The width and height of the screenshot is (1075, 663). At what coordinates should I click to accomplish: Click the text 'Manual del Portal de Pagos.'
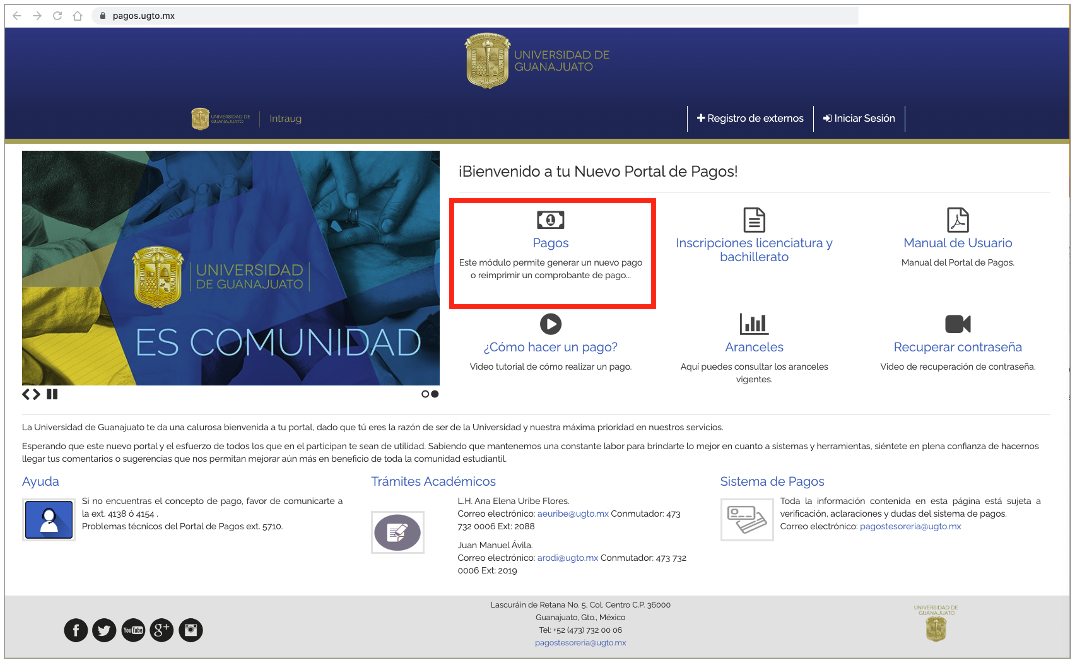[x=958, y=263]
